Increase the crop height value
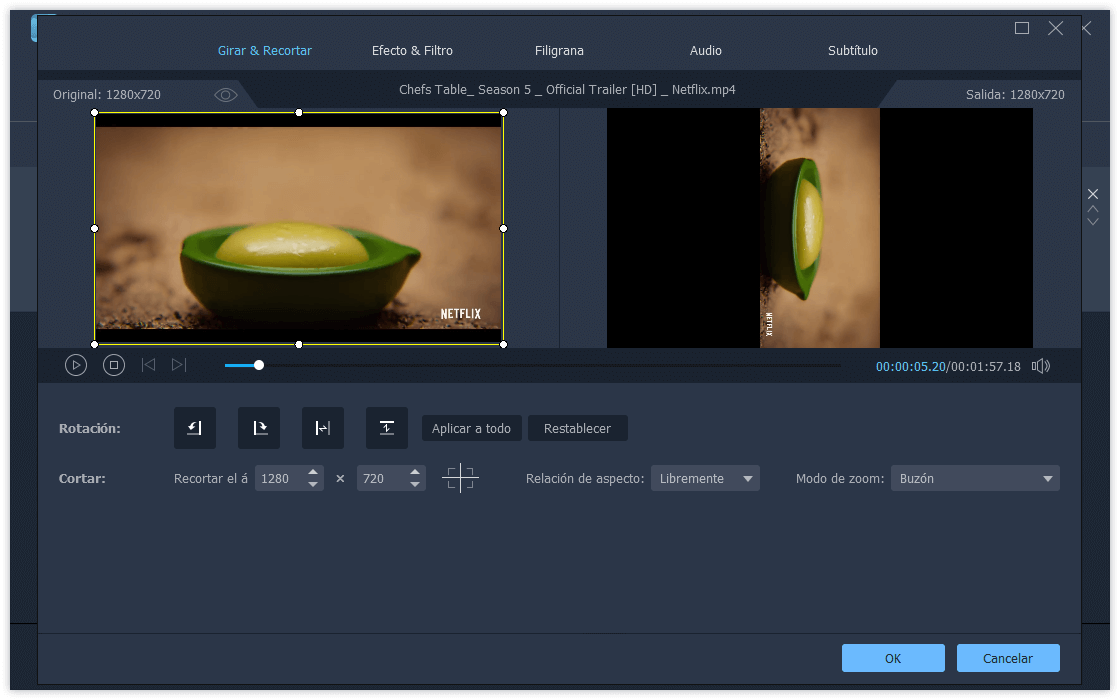 click(x=415, y=472)
